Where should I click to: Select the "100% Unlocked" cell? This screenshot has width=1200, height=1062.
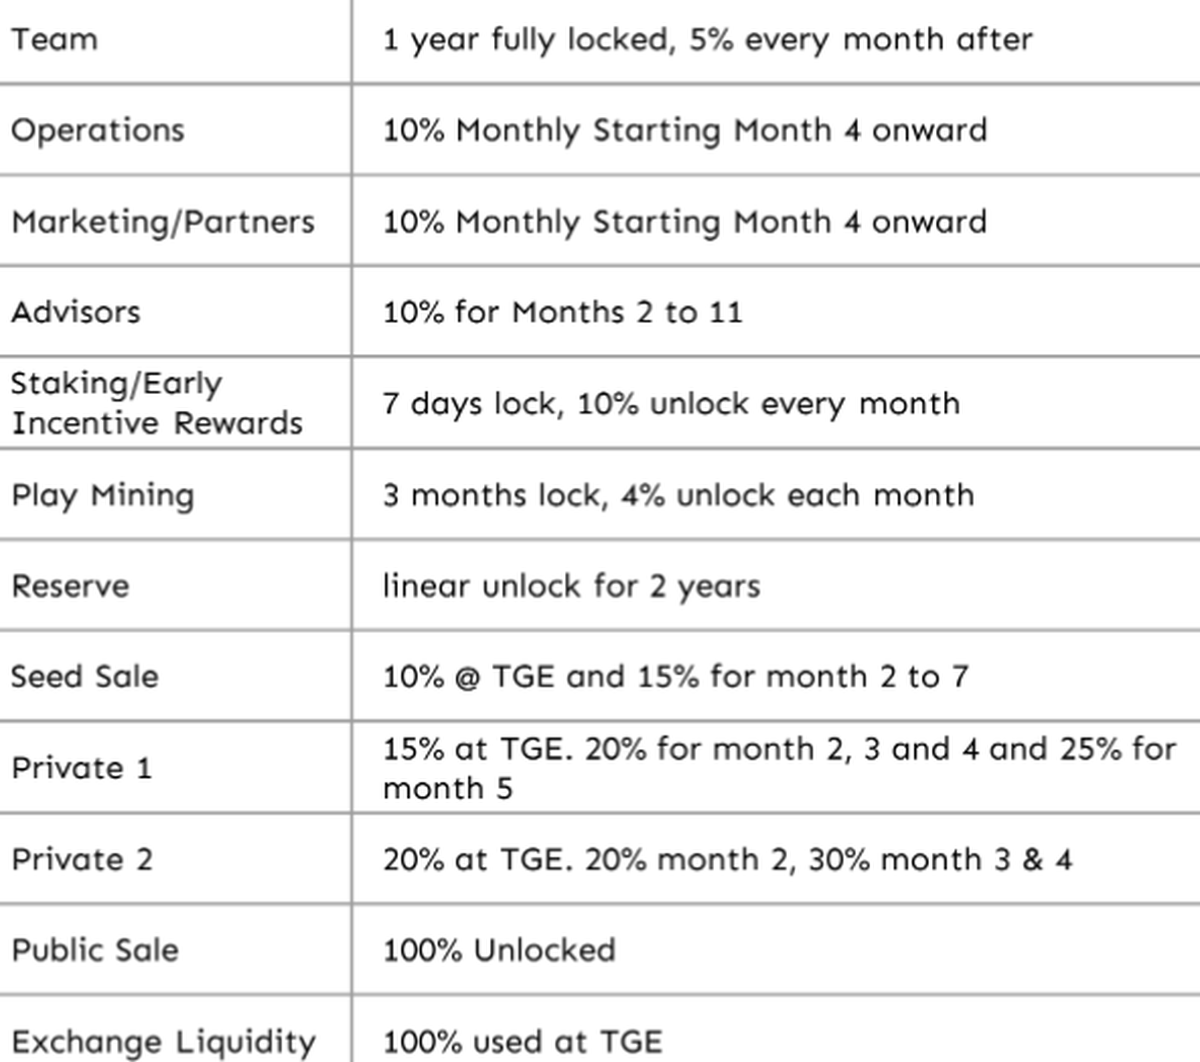(x=499, y=950)
